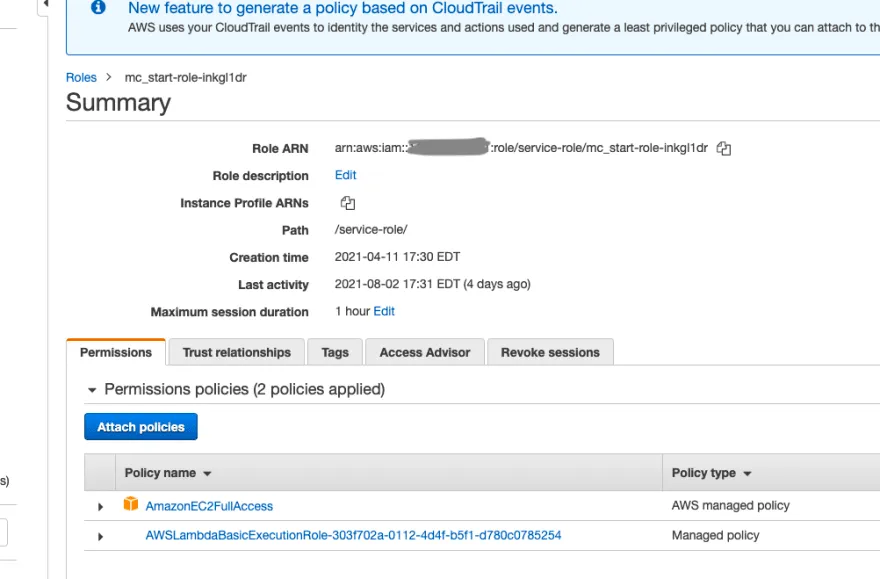This screenshot has width=880, height=579.
Task: Copy the Instance Profile ARNs value
Action: tap(348, 203)
